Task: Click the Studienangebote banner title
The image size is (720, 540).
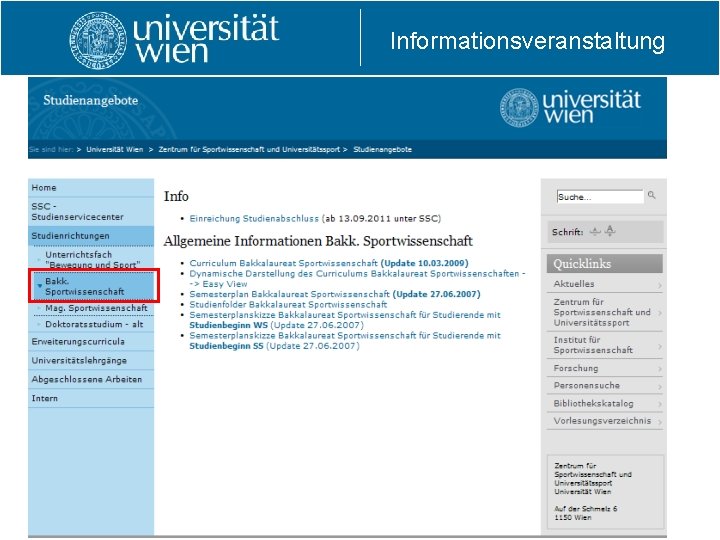Action: pos(90,100)
